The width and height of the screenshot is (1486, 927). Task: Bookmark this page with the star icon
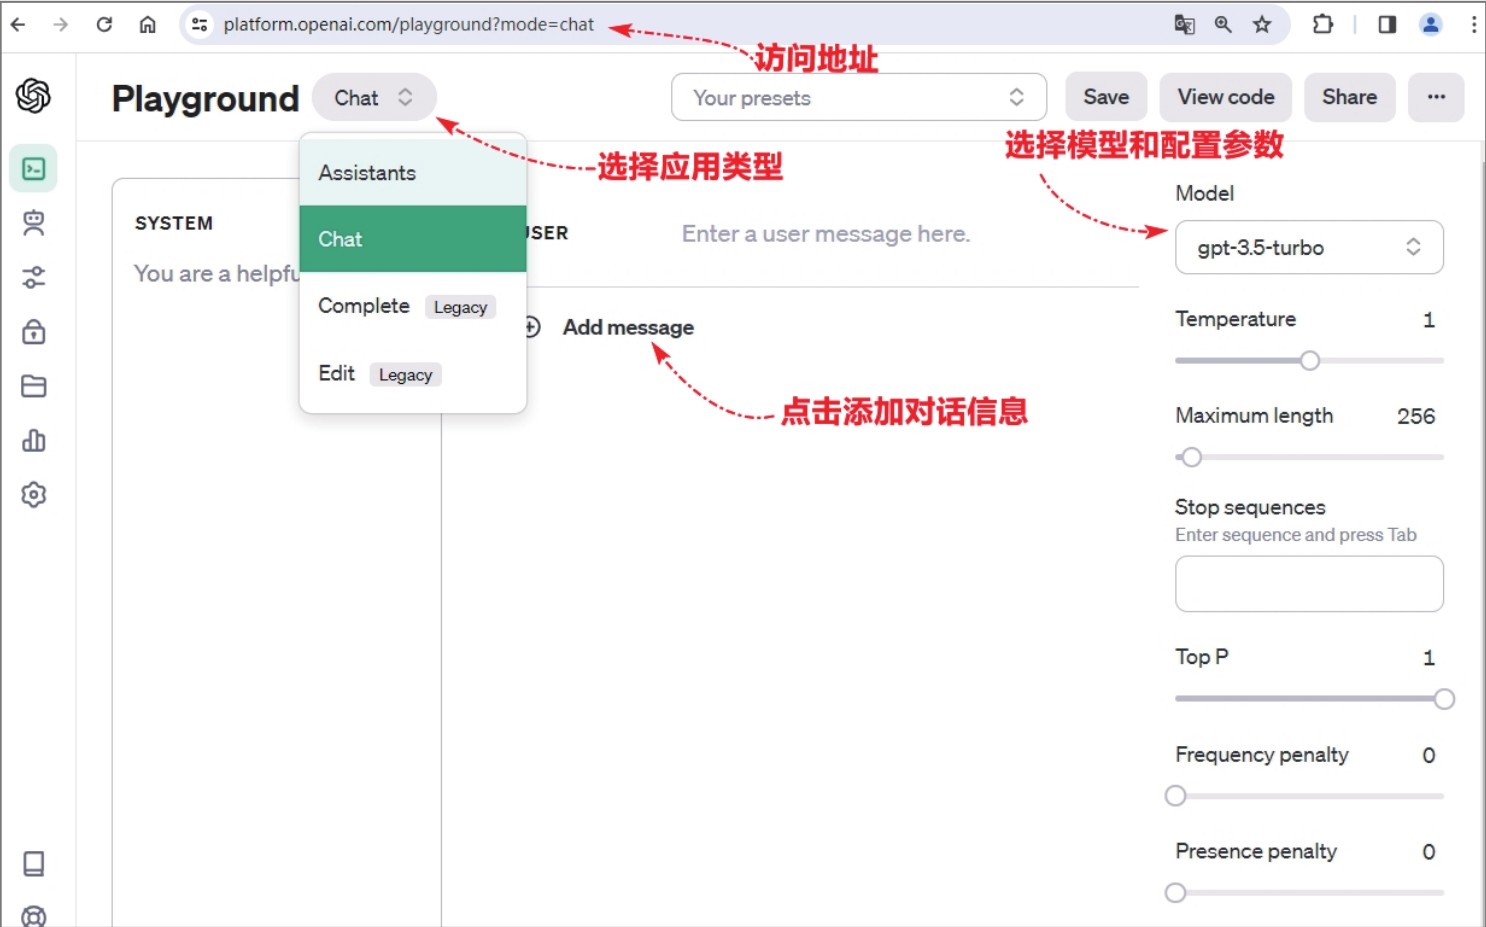(1262, 24)
